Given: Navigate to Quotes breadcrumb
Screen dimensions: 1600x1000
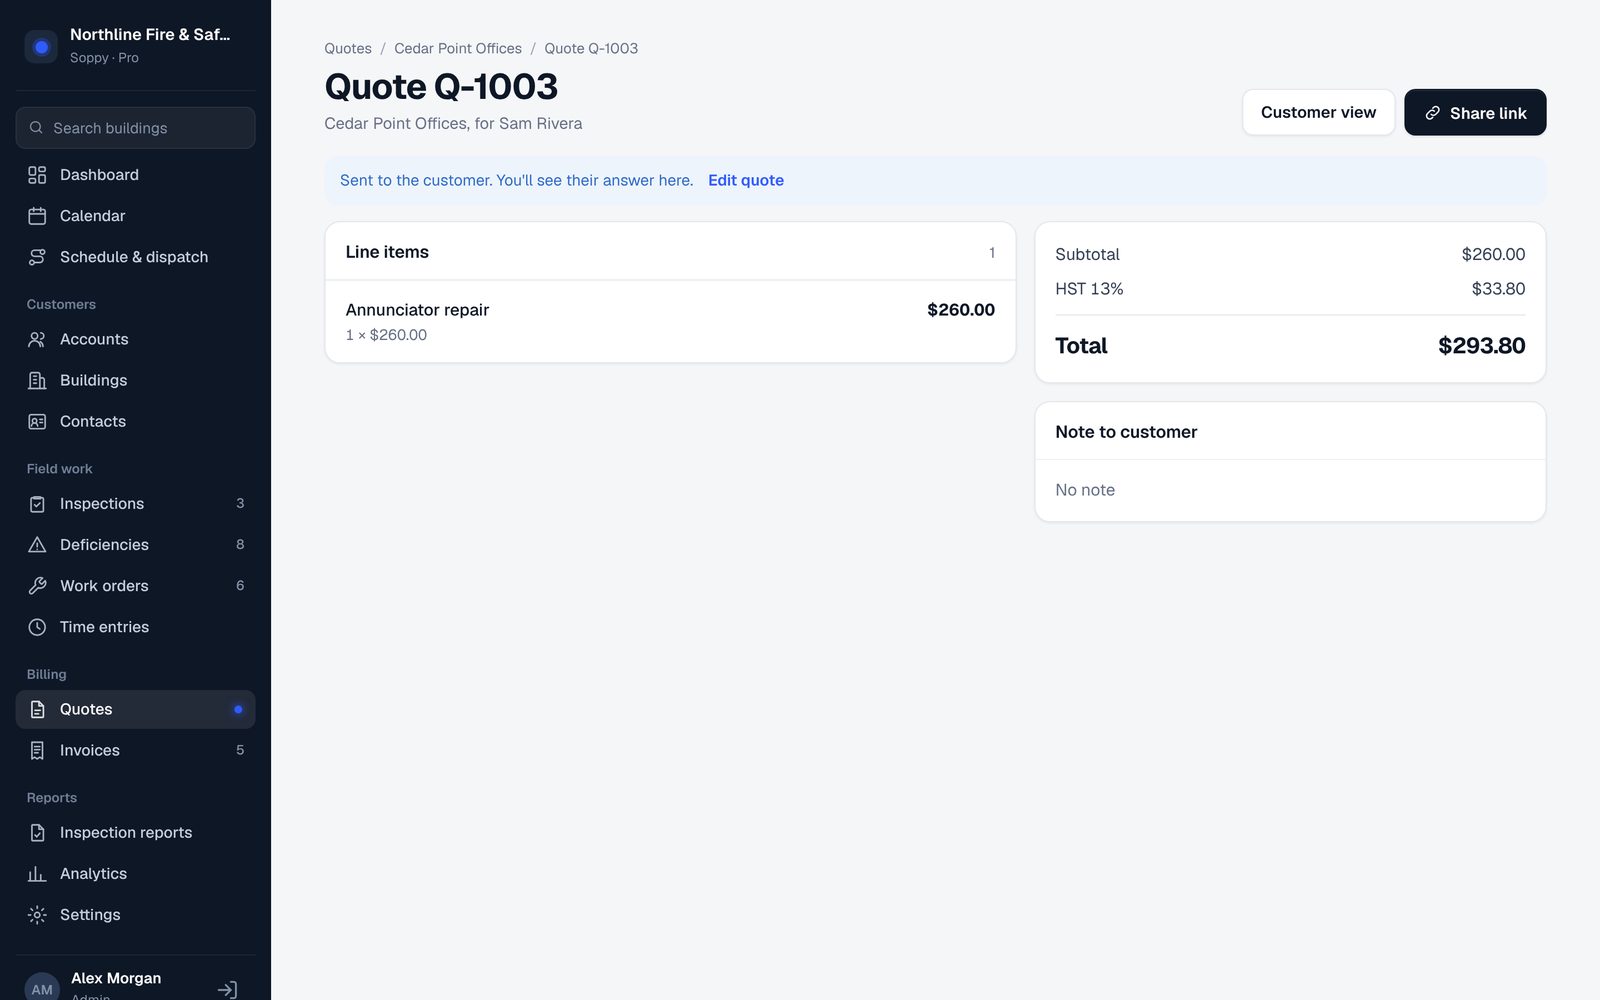Looking at the screenshot, I should click(x=348, y=48).
